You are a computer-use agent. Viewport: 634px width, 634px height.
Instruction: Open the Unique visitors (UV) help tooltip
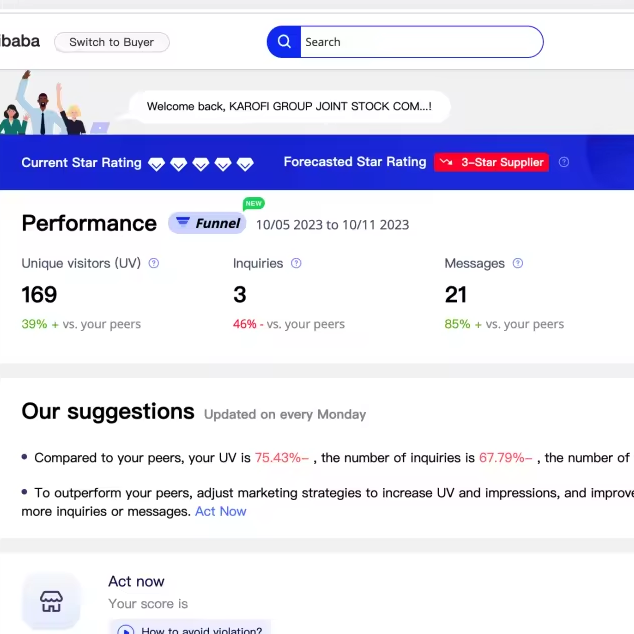pyautogui.click(x=154, y=263)
